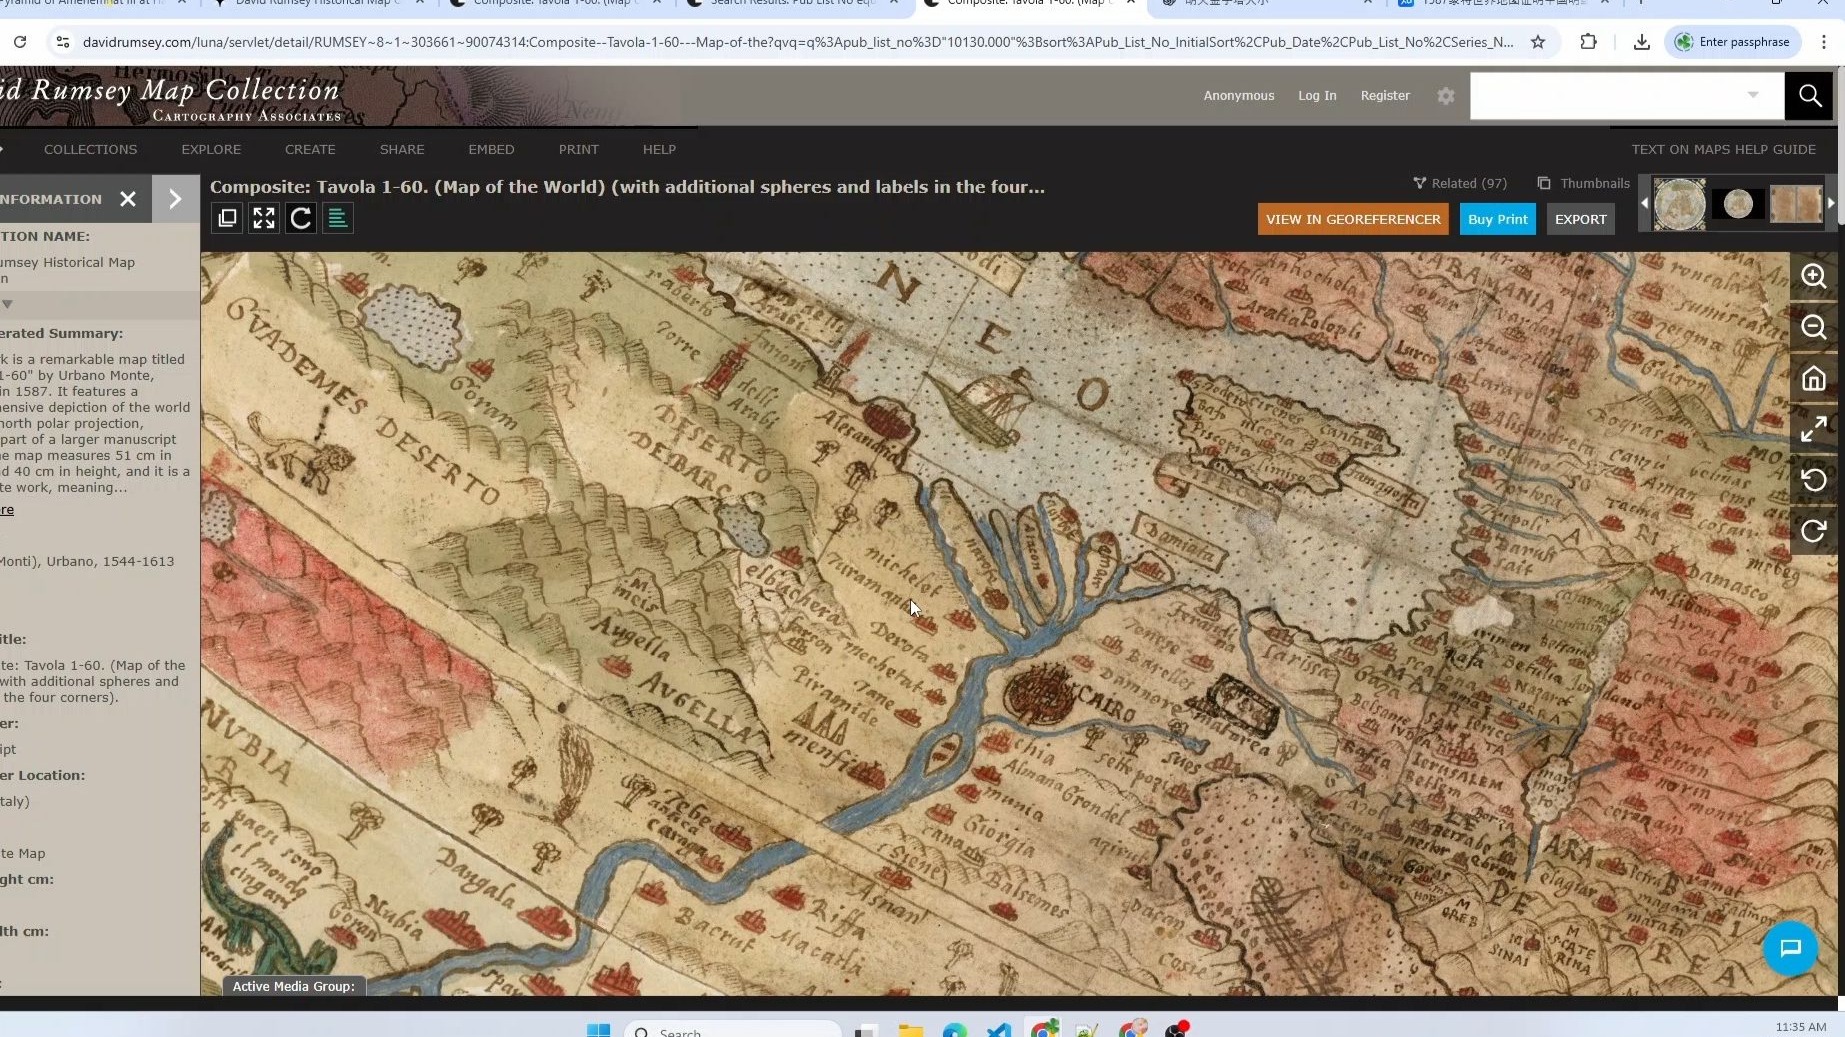1845x1037 pixels.
Task: Click the Anonymous user label
Action: (1239, 96)
